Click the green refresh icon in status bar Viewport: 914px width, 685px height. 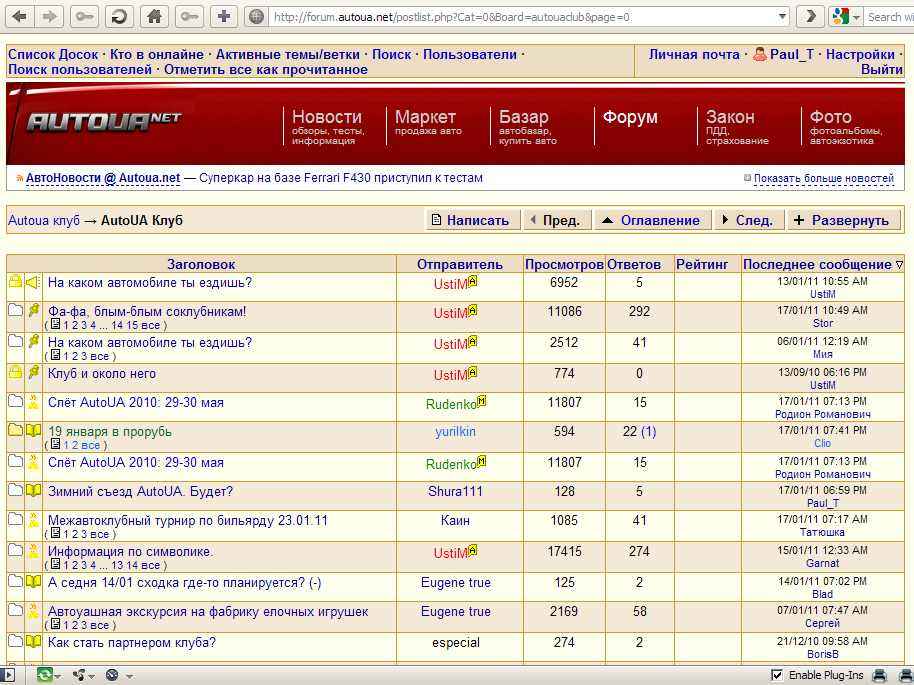click(45, 675)
